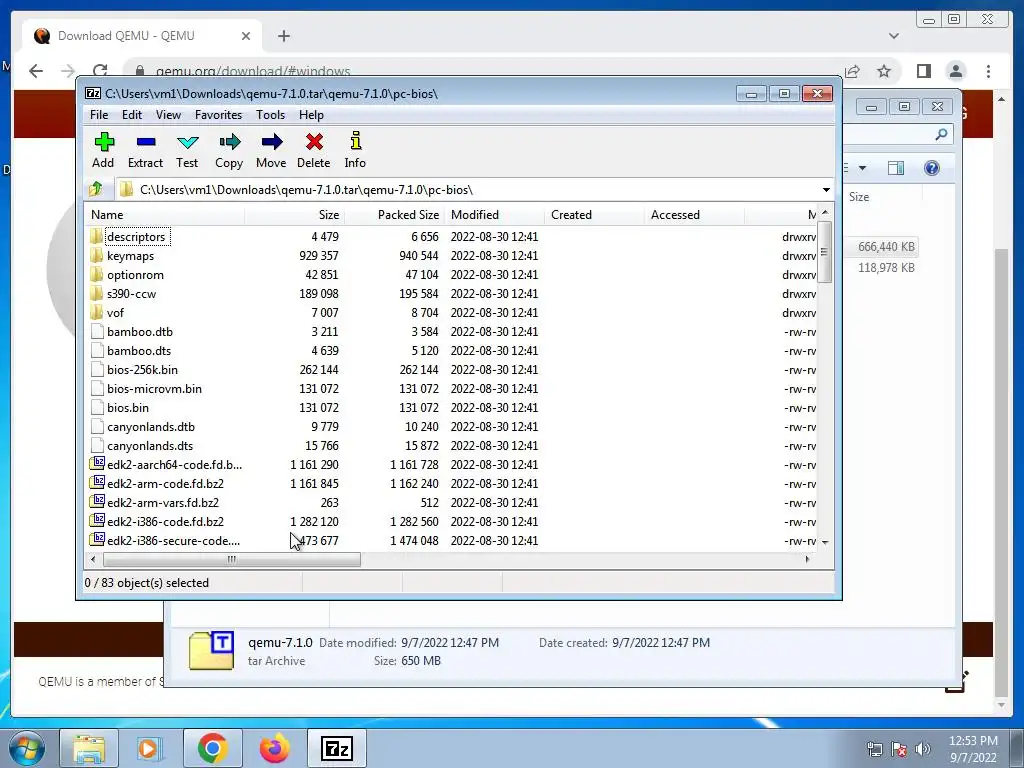
Task: Click the edk2-i386-code.fd.bz2 archive icon
Action: [x=97, y=521]
